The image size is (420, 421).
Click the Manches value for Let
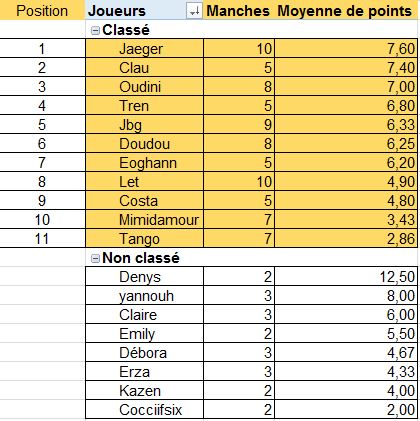[x=239, y=182]
